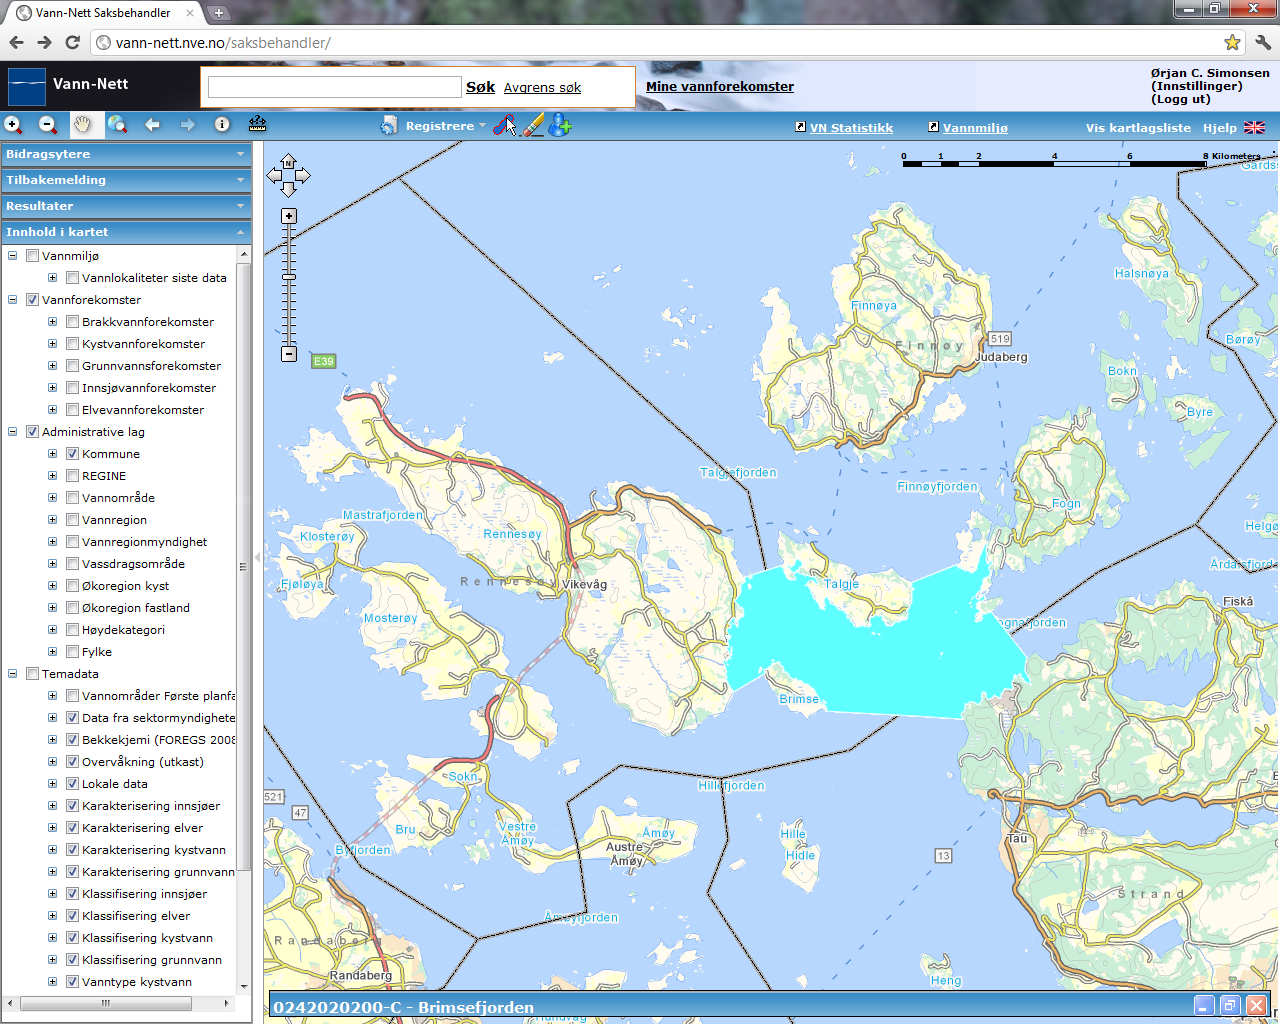Collapse the Vannforekomster tree node
This screenshot has width=1280, height=1024.
(13, 300)
